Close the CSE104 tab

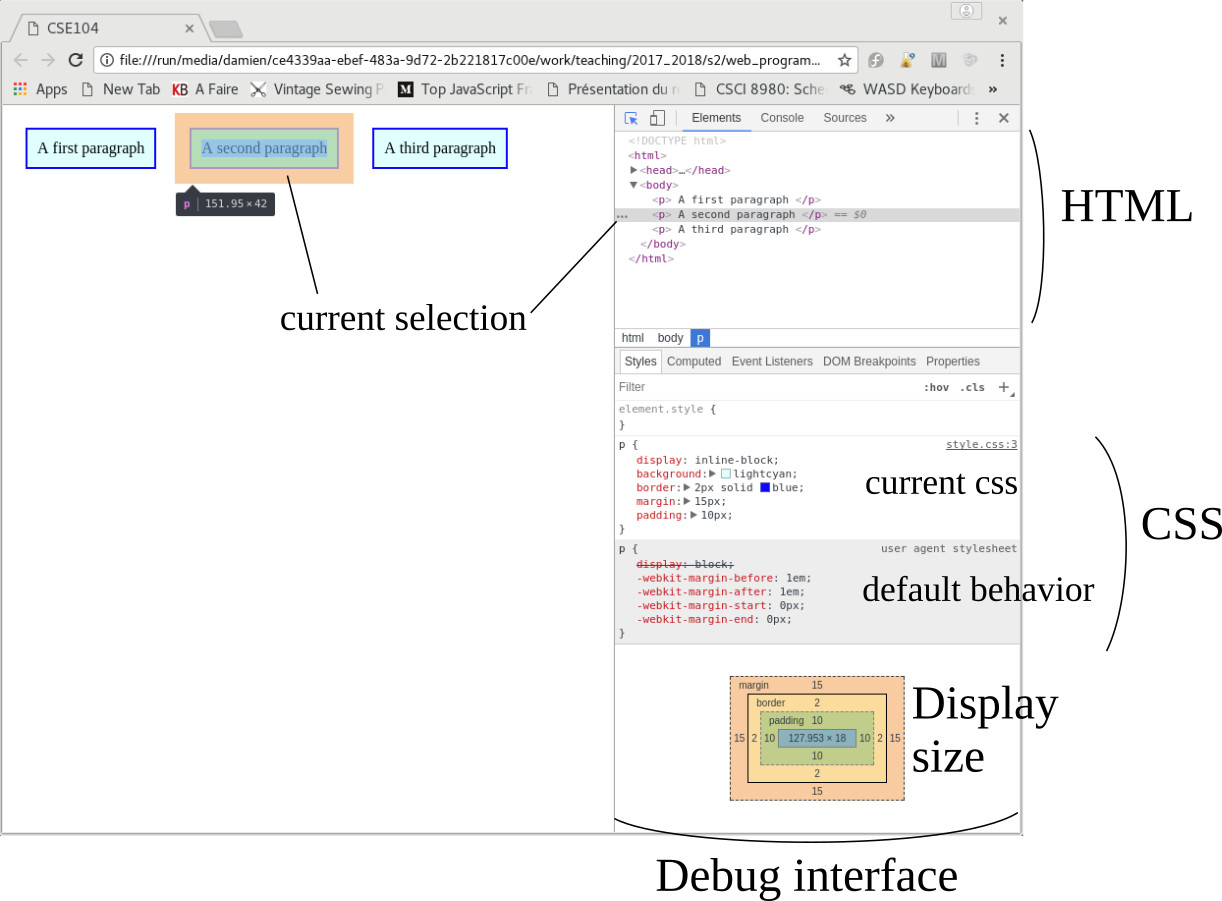click(189, 28)
